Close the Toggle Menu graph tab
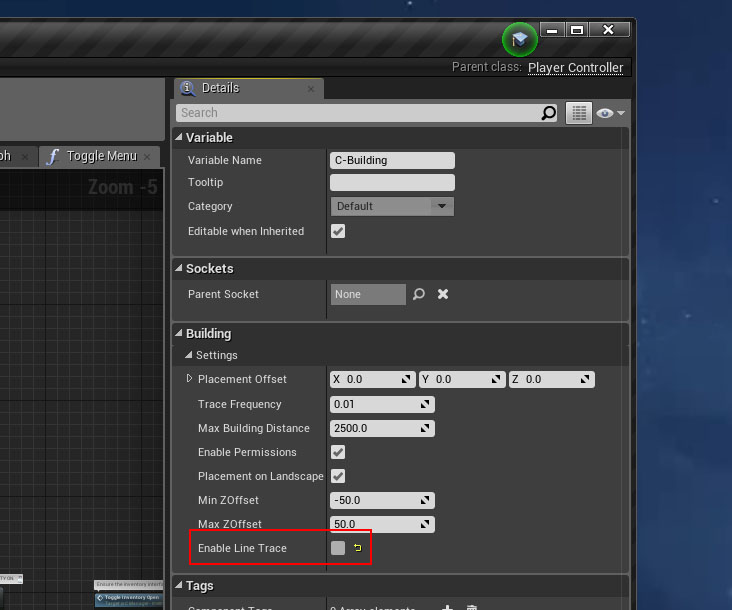The image size is (732, 610). 148,157
